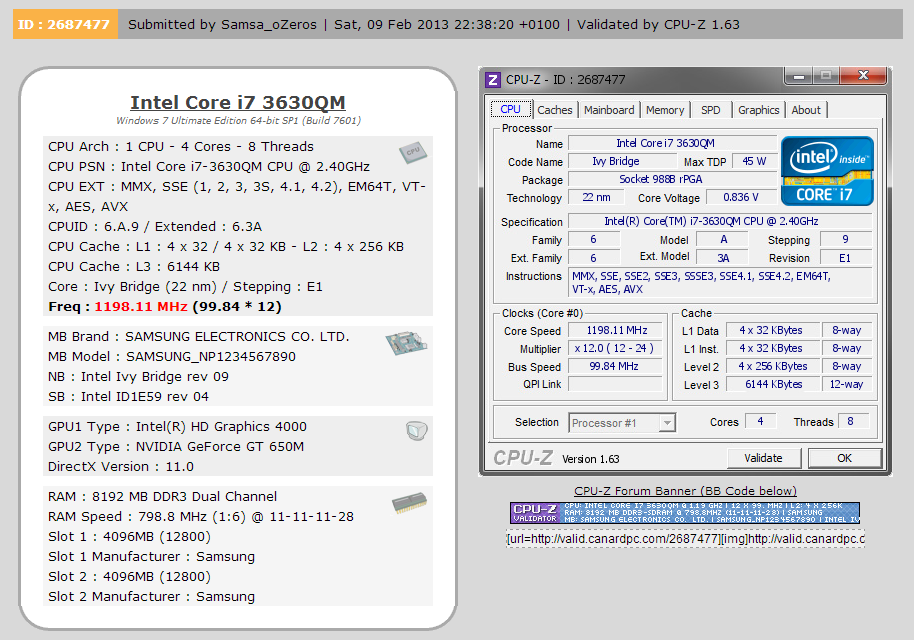Screen dimensions: 914x640
Task: Click the SB Intel ID1E59 rev 04 line
Action: pyautogui.click(x=128, y=397)
